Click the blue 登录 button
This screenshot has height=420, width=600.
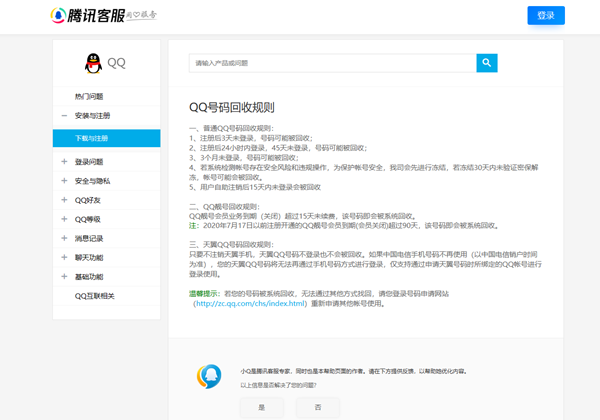click(545, 15)
